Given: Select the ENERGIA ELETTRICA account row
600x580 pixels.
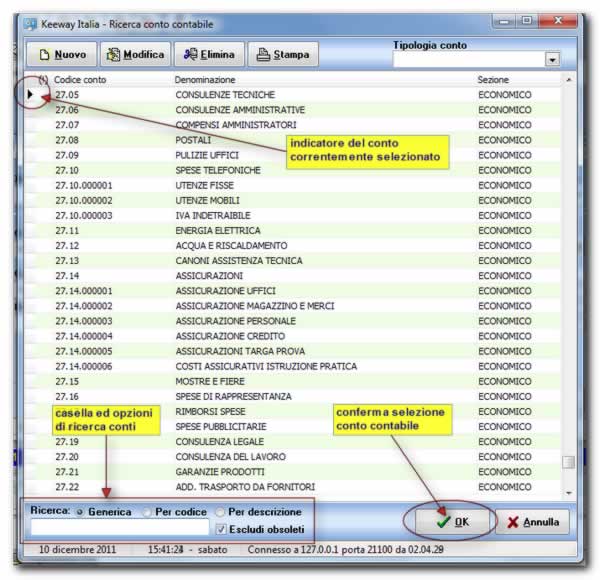Looking at the screenshot, I should (x=217, y=230).
